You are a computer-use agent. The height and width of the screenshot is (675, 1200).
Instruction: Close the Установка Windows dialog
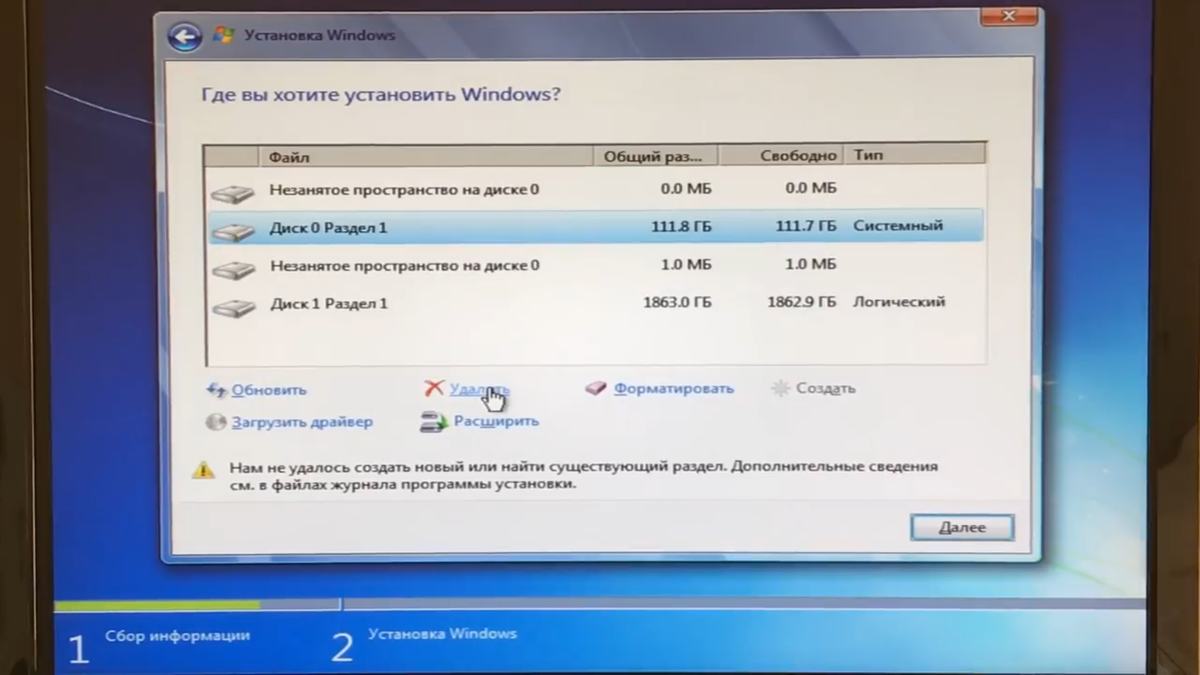click(x=1007, y=16)
